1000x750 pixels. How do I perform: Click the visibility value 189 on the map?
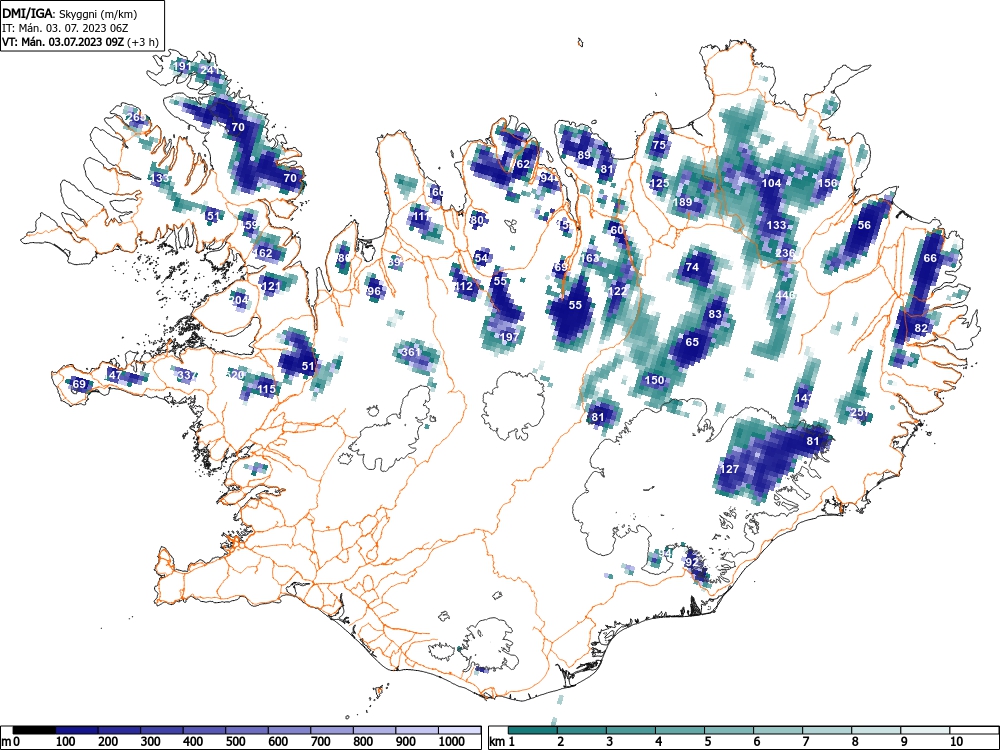tap(682, 202)
